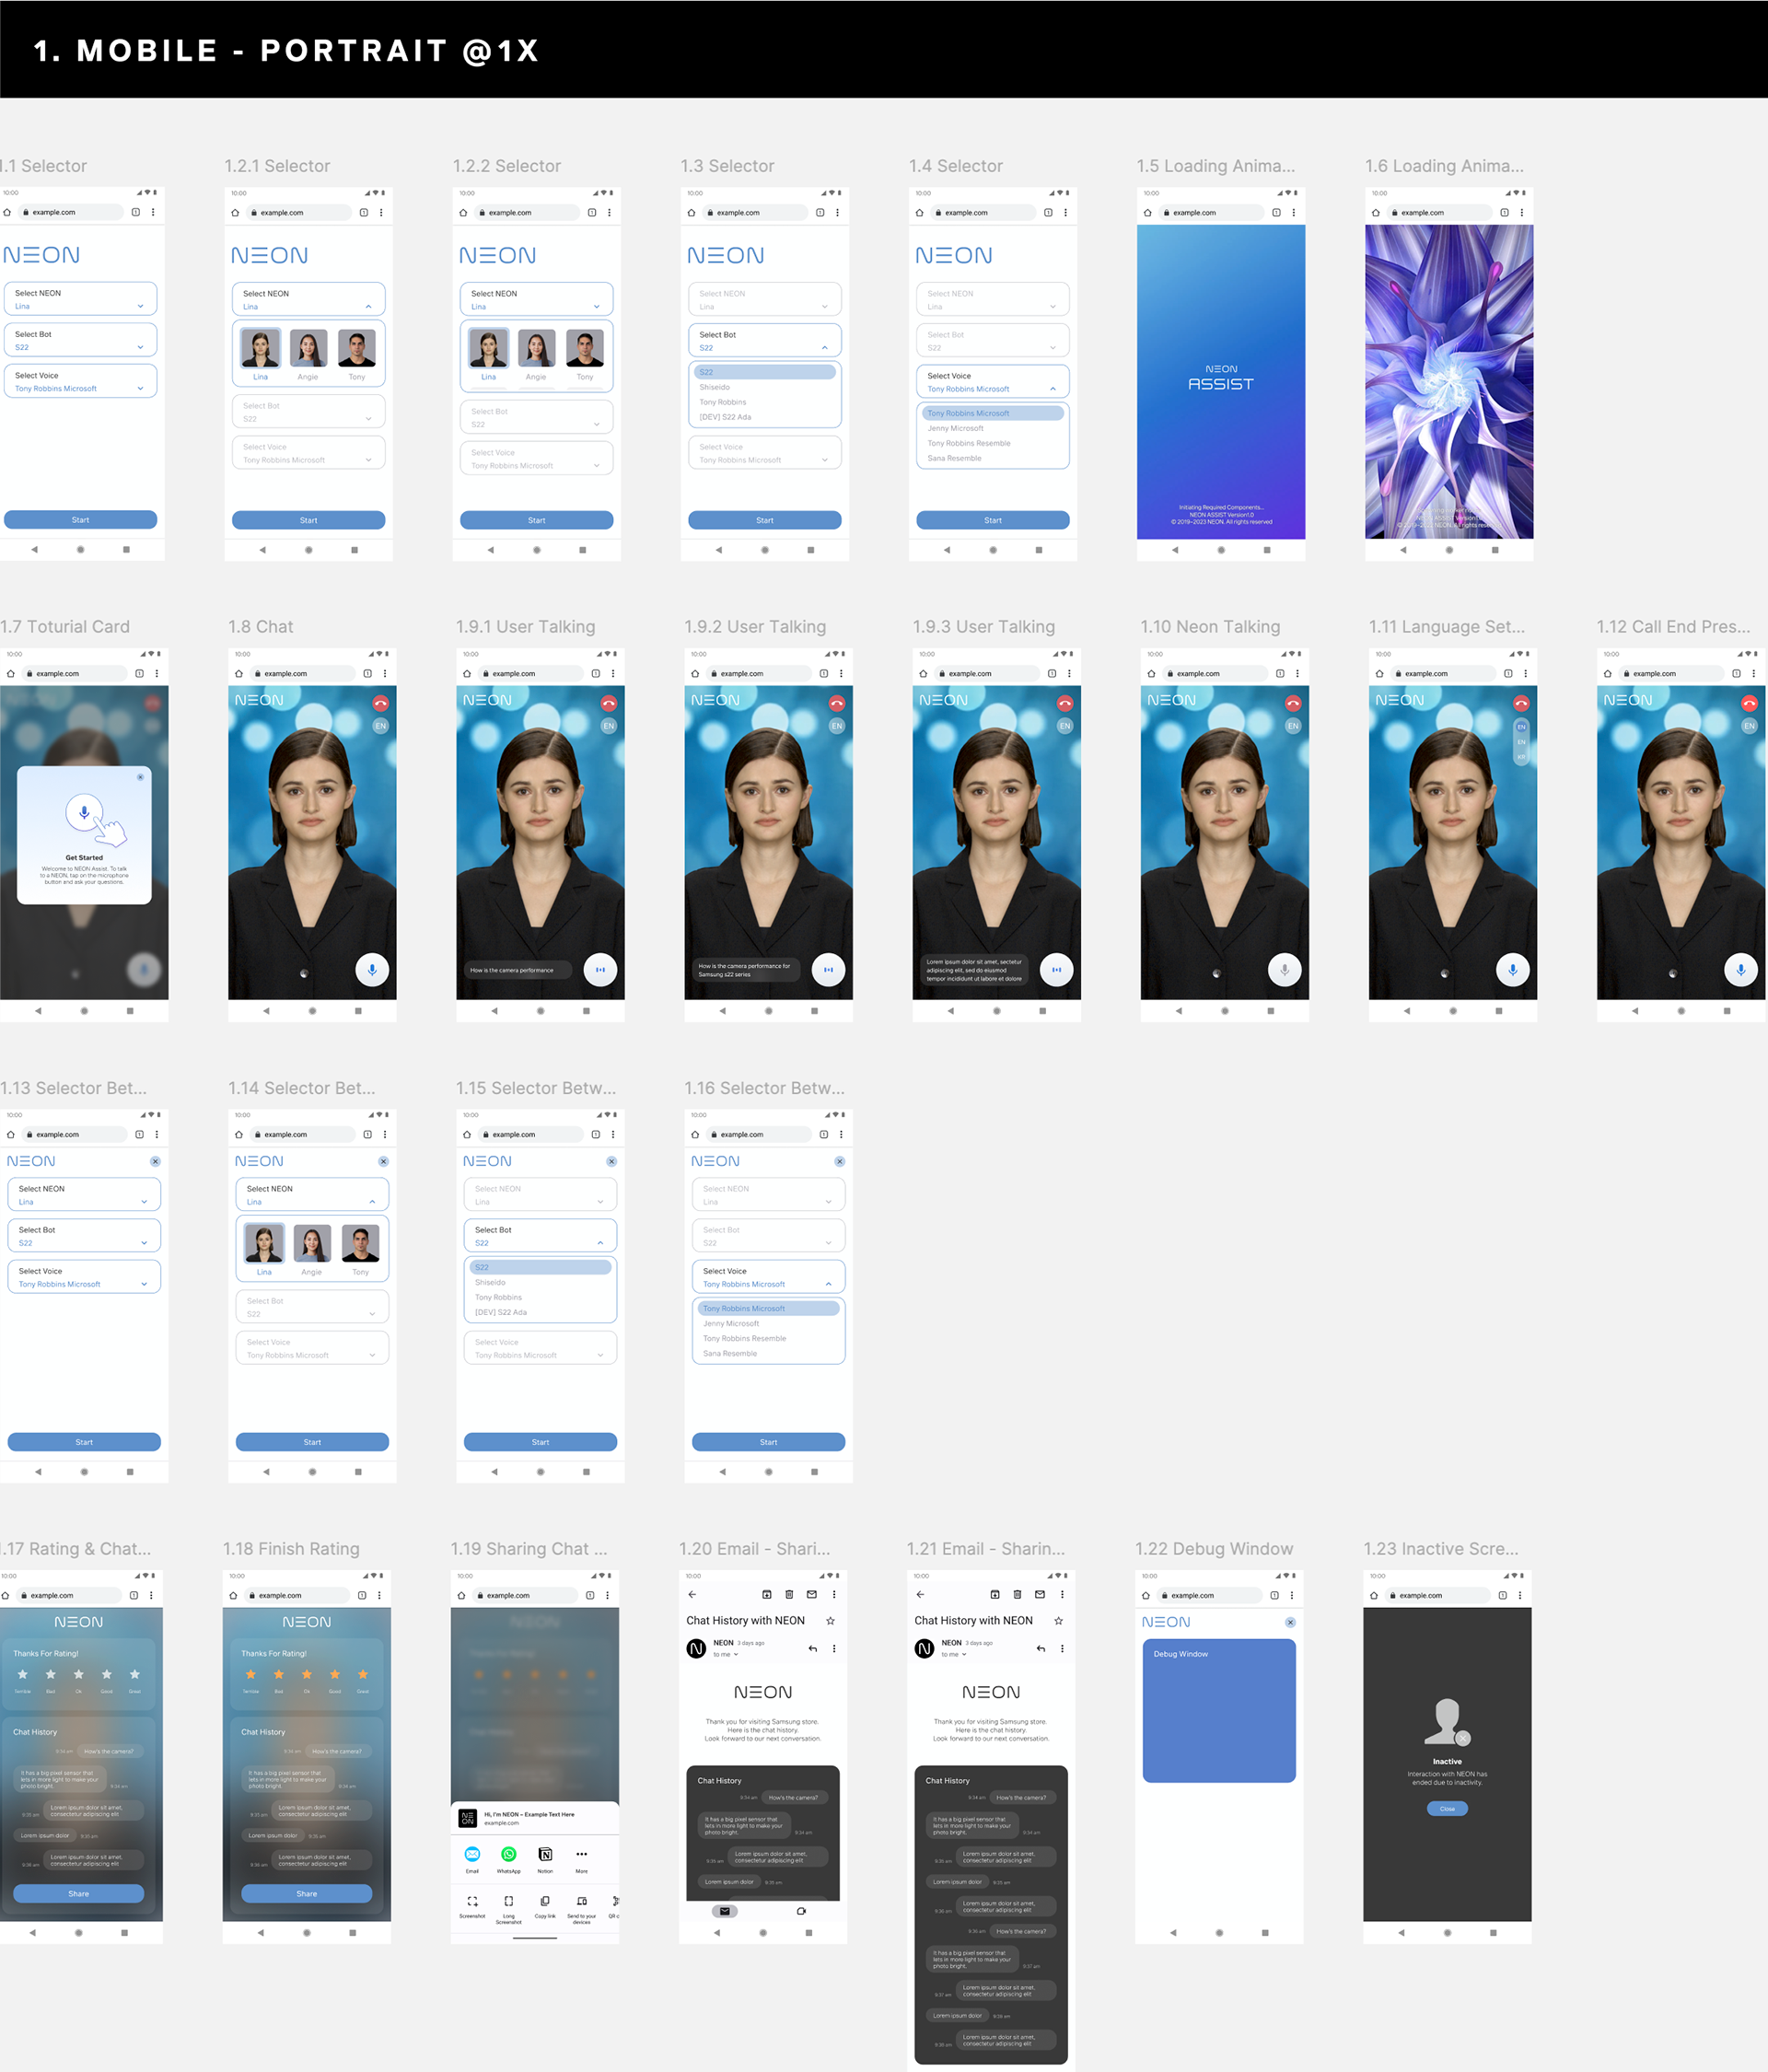Close the Get Started tutorial card
Image resolution: width=1768 pixels, height=2072 pixels.
(140, 776)
